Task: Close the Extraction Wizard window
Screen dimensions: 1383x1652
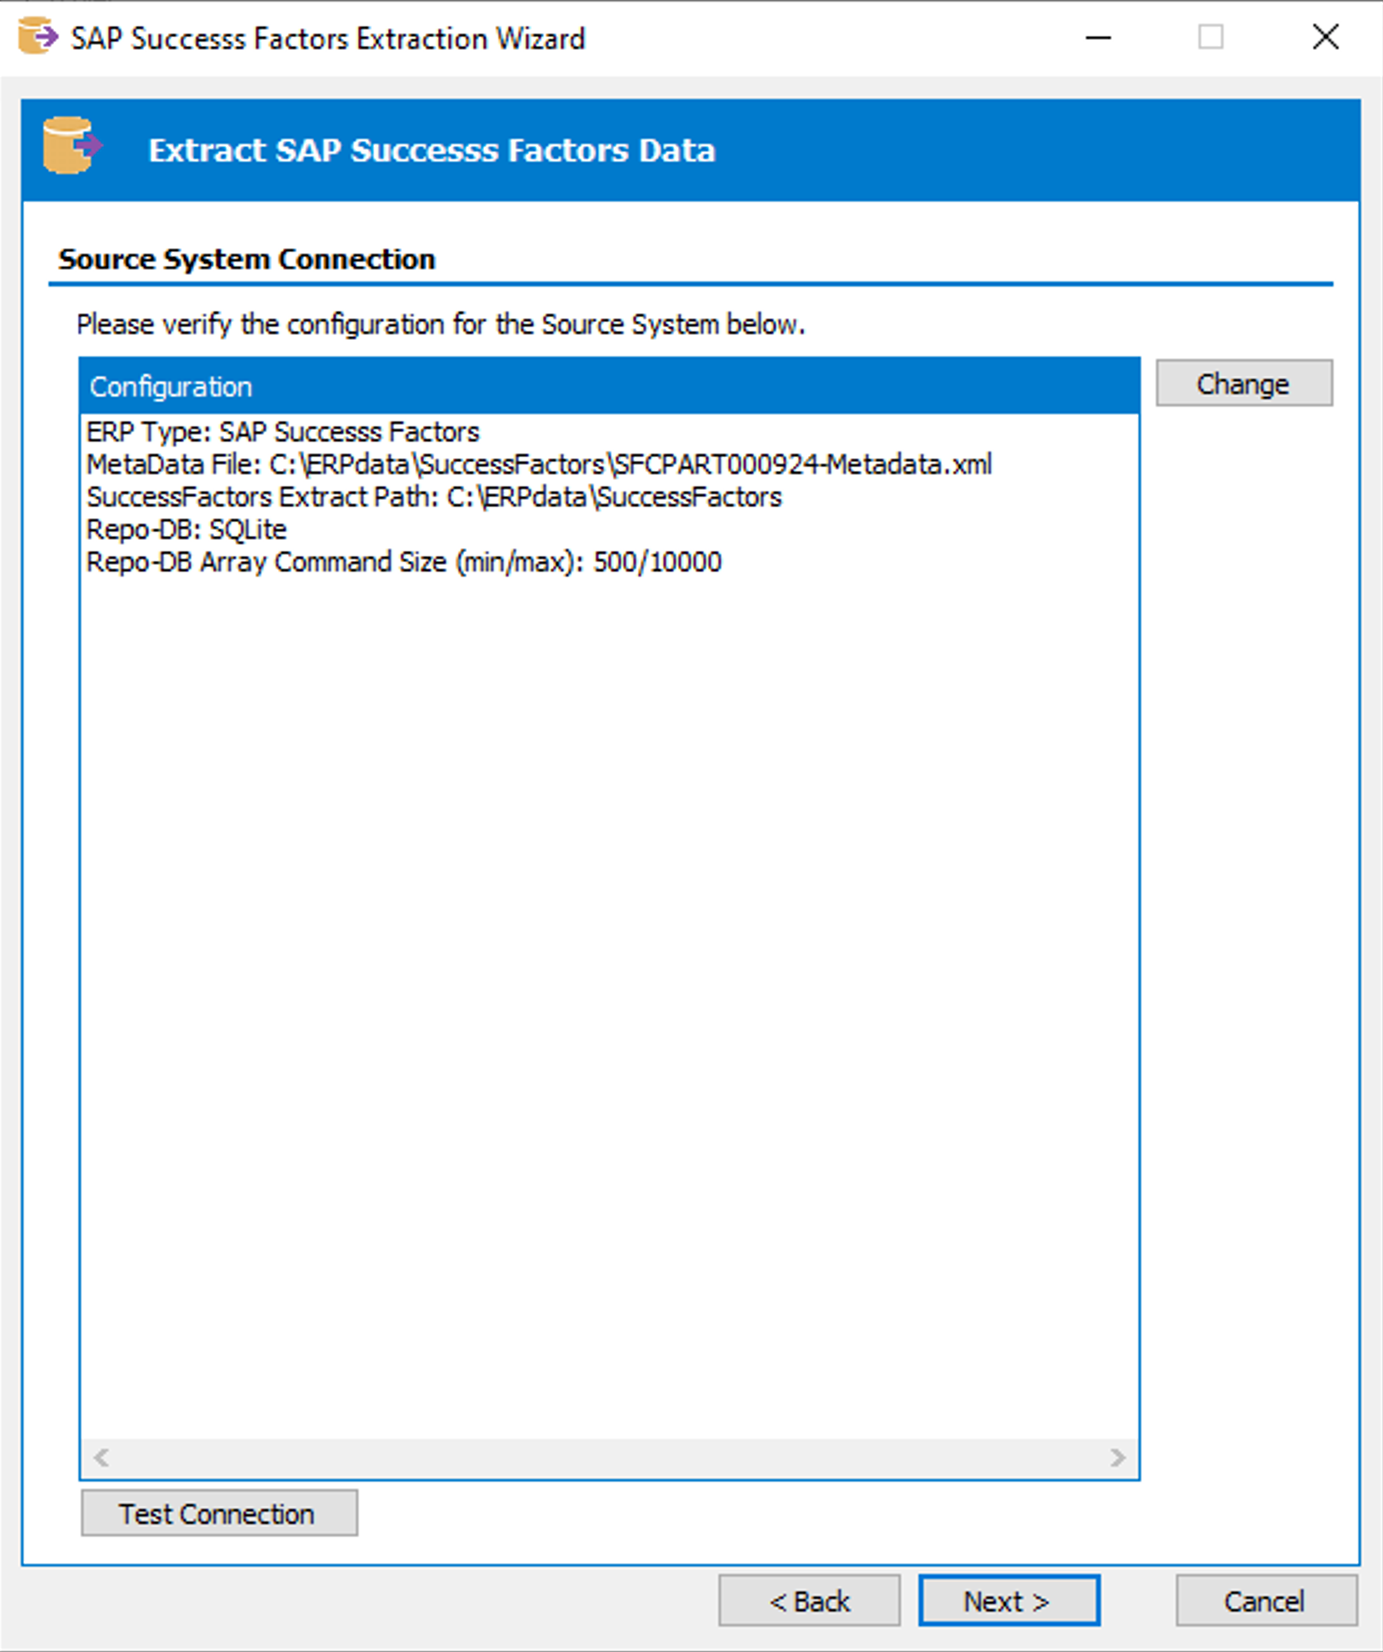Action: tap(1325, 38)
